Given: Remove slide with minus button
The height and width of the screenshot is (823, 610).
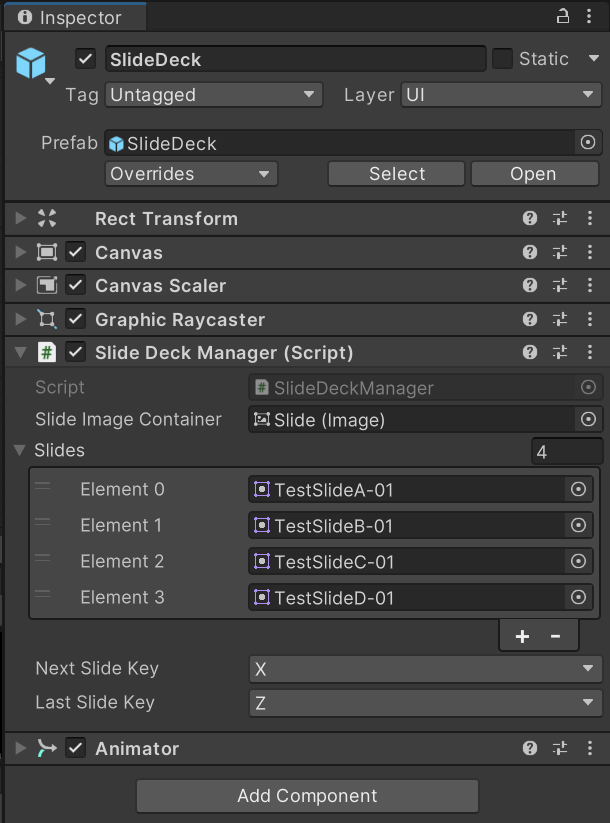Looking at the screenshot, I should (x=556, y=636).
